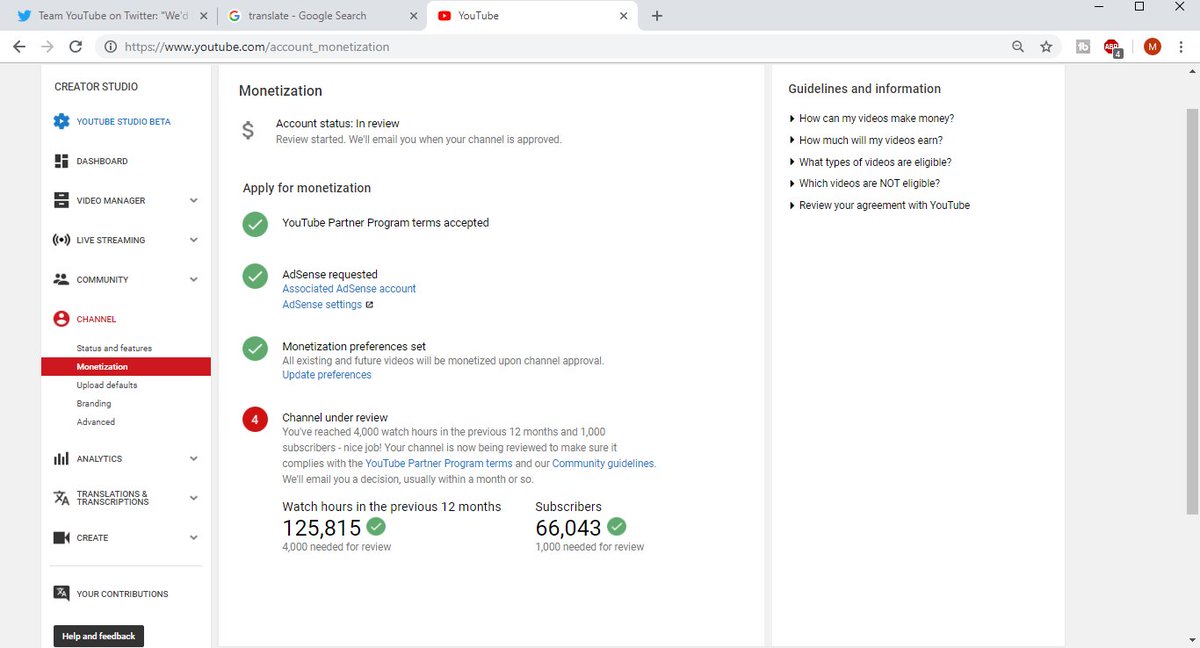Expand the Video Manager chevron

[x=194, y=200]
